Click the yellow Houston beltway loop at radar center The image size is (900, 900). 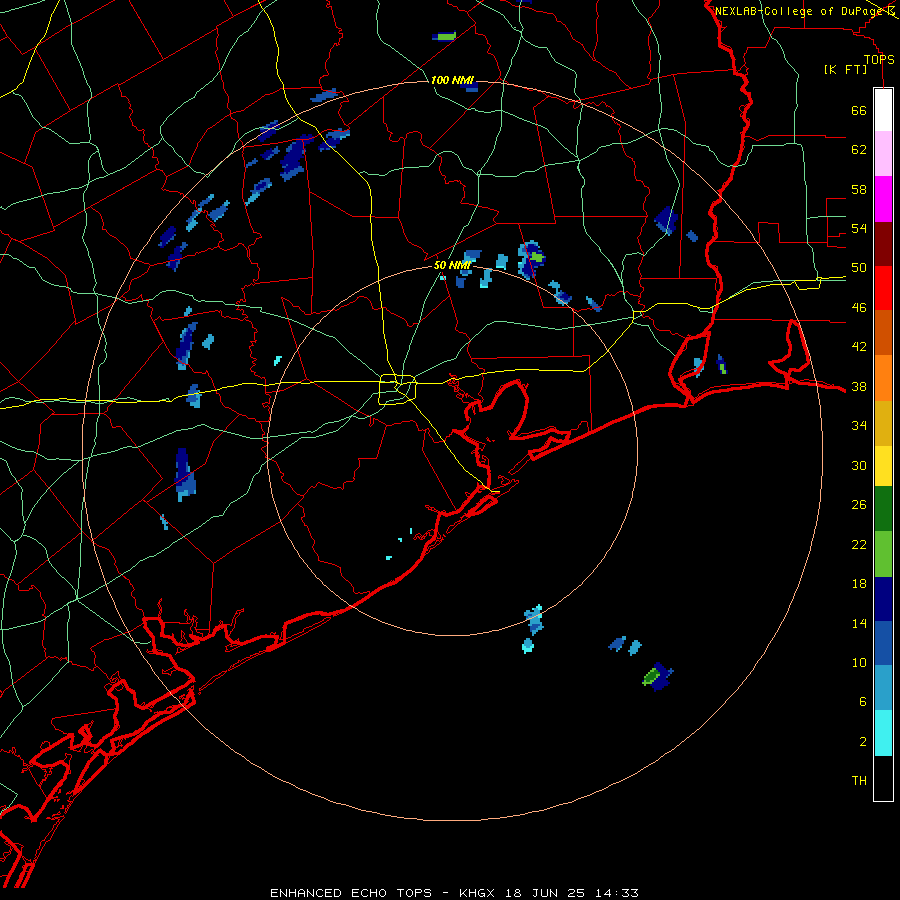pyautogui.click(x=398, y=389)
